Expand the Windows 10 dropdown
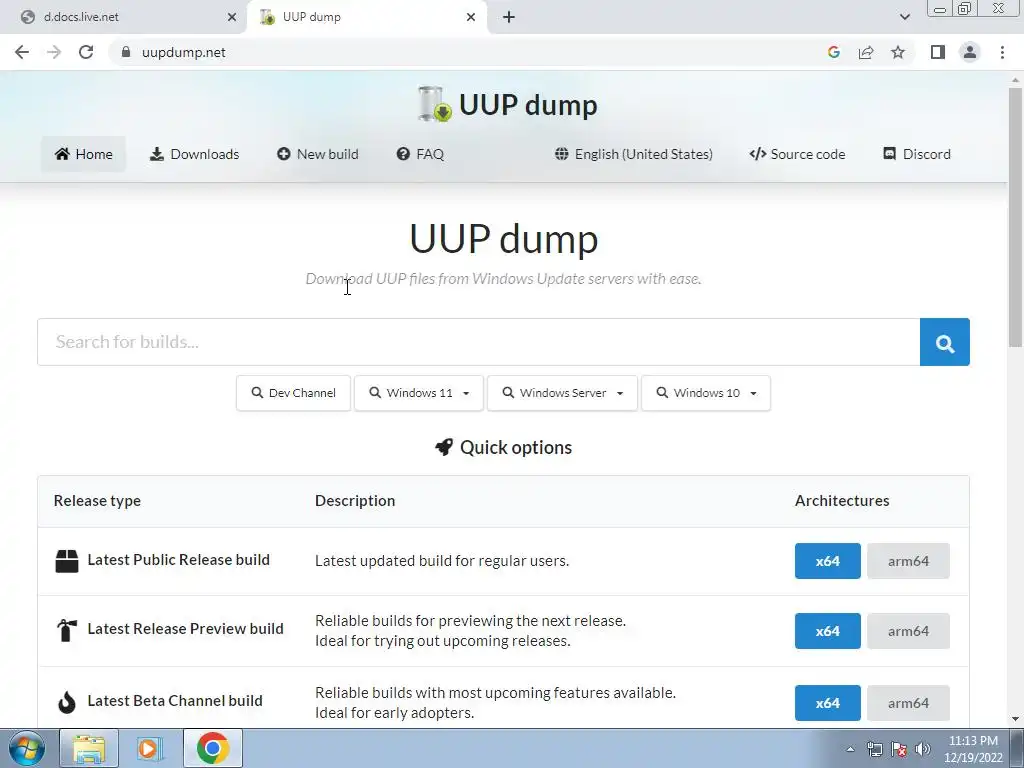 [706, 393]
